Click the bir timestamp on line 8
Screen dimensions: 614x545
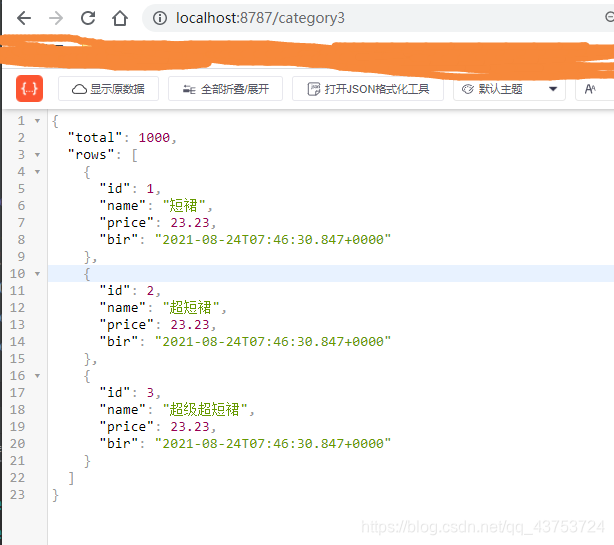pos(273,240)
